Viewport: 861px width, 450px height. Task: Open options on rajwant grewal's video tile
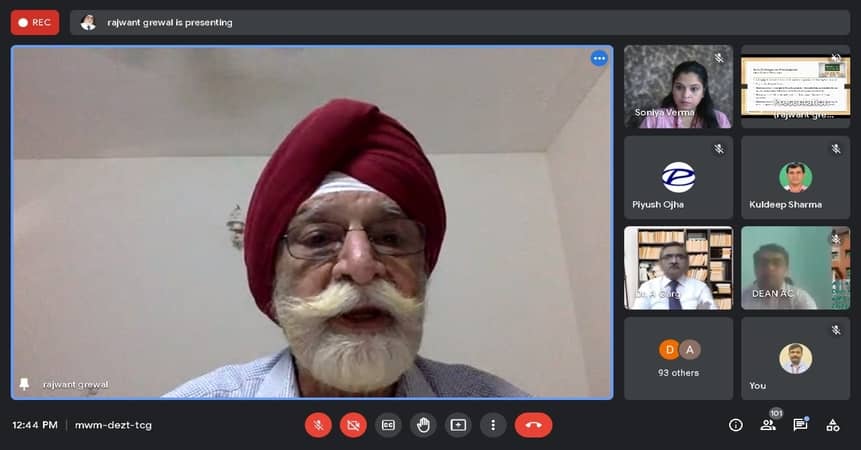click(599, 58)
